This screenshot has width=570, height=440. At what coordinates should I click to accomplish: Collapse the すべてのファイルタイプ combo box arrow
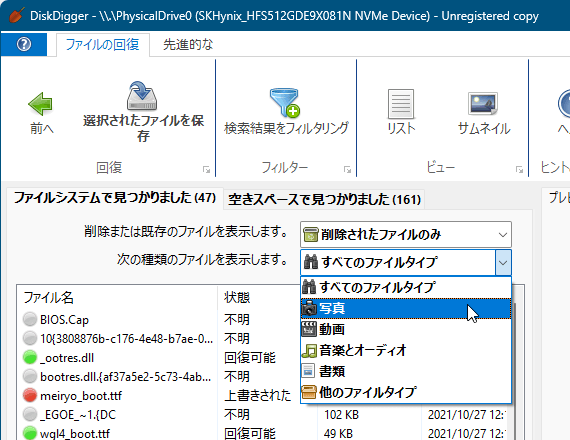pos(503,263)
